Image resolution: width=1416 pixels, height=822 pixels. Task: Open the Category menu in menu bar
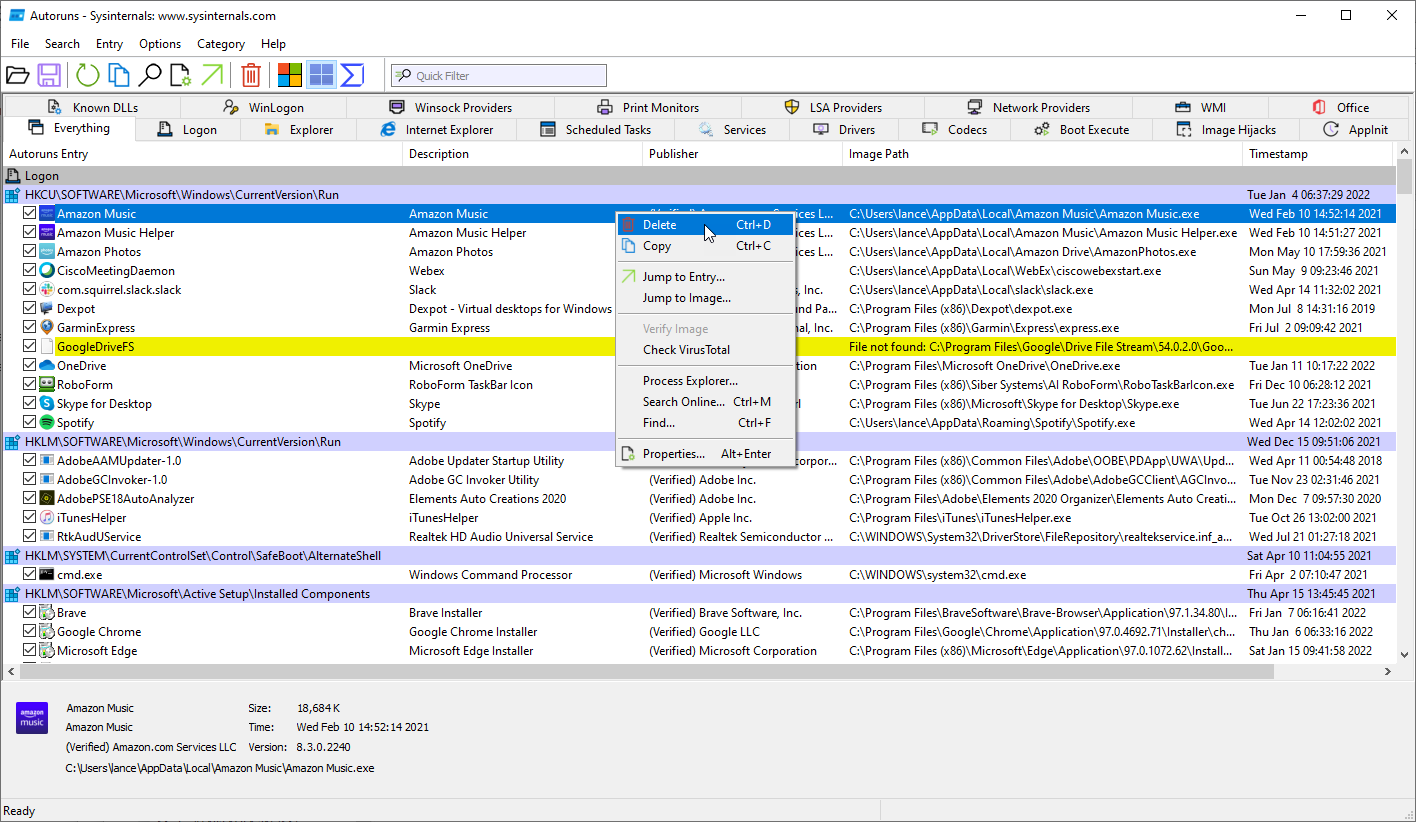(221, 44)
